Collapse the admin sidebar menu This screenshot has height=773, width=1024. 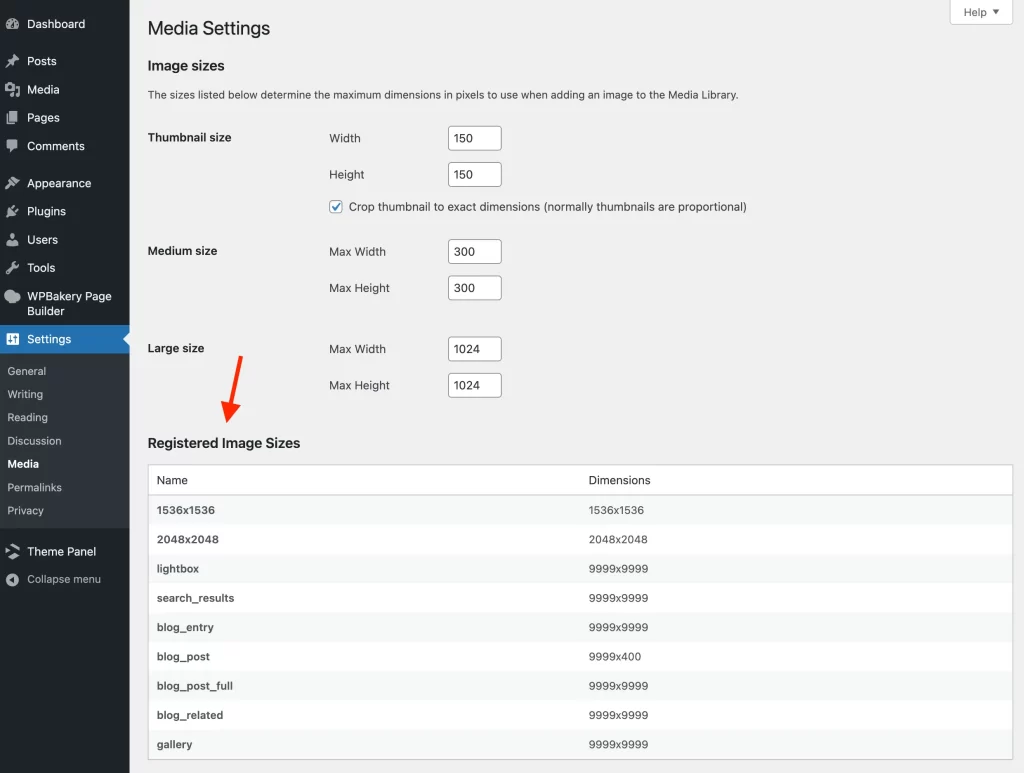(x=63, y=580)
